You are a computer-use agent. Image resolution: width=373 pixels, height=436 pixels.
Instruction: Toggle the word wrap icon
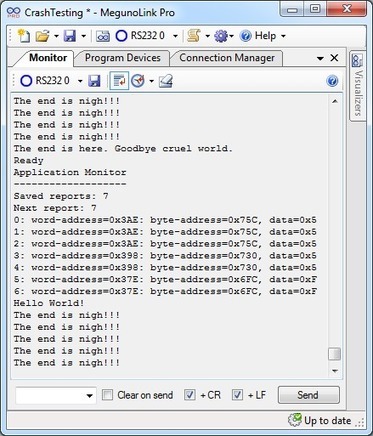(x=119, y=81)
